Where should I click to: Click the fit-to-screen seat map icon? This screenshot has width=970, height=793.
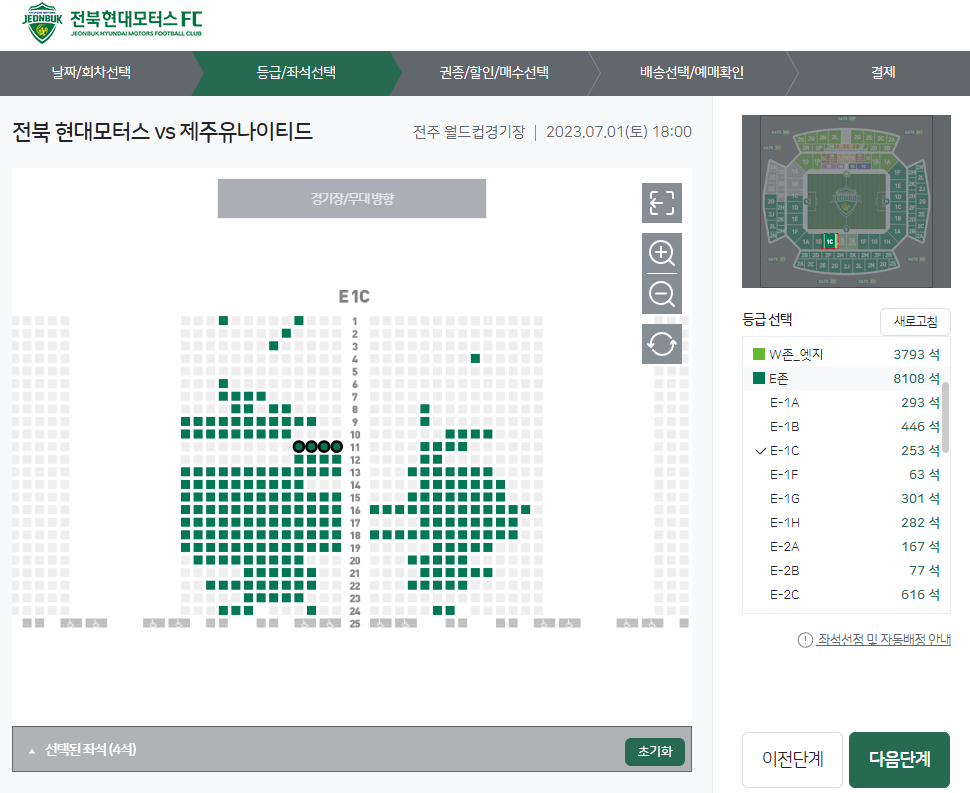point(662,203)
